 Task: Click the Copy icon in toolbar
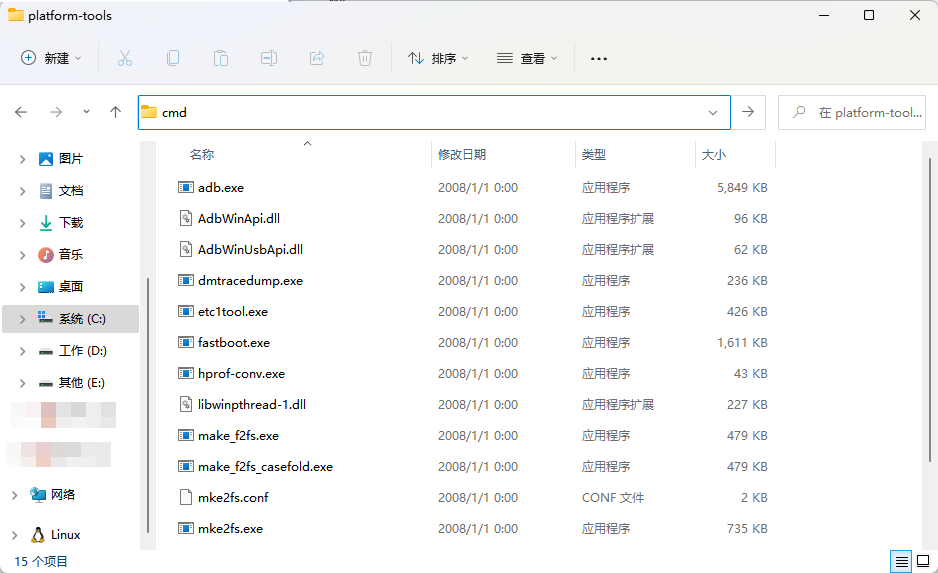(173, 58)
